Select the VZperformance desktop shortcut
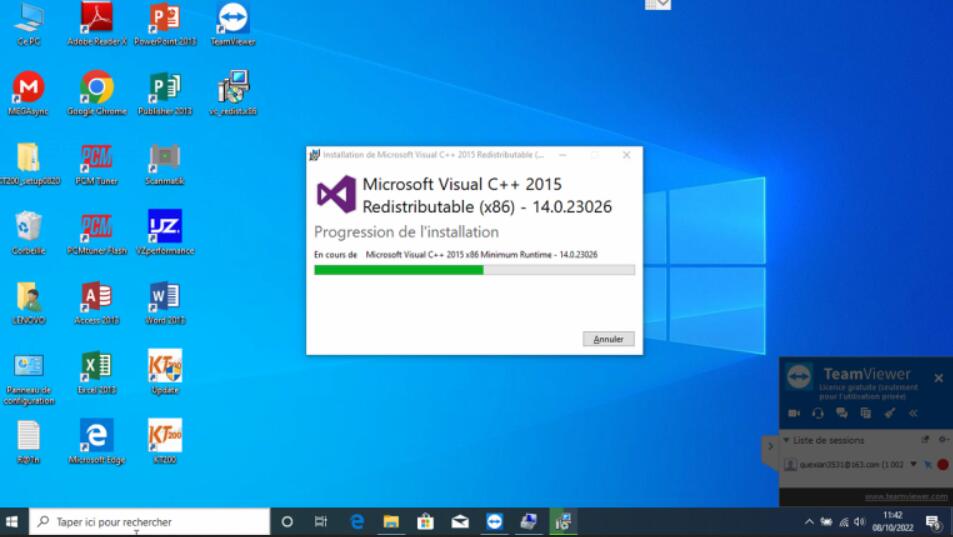This screenshot has height=537, width=953. click(x=165, y=233)
